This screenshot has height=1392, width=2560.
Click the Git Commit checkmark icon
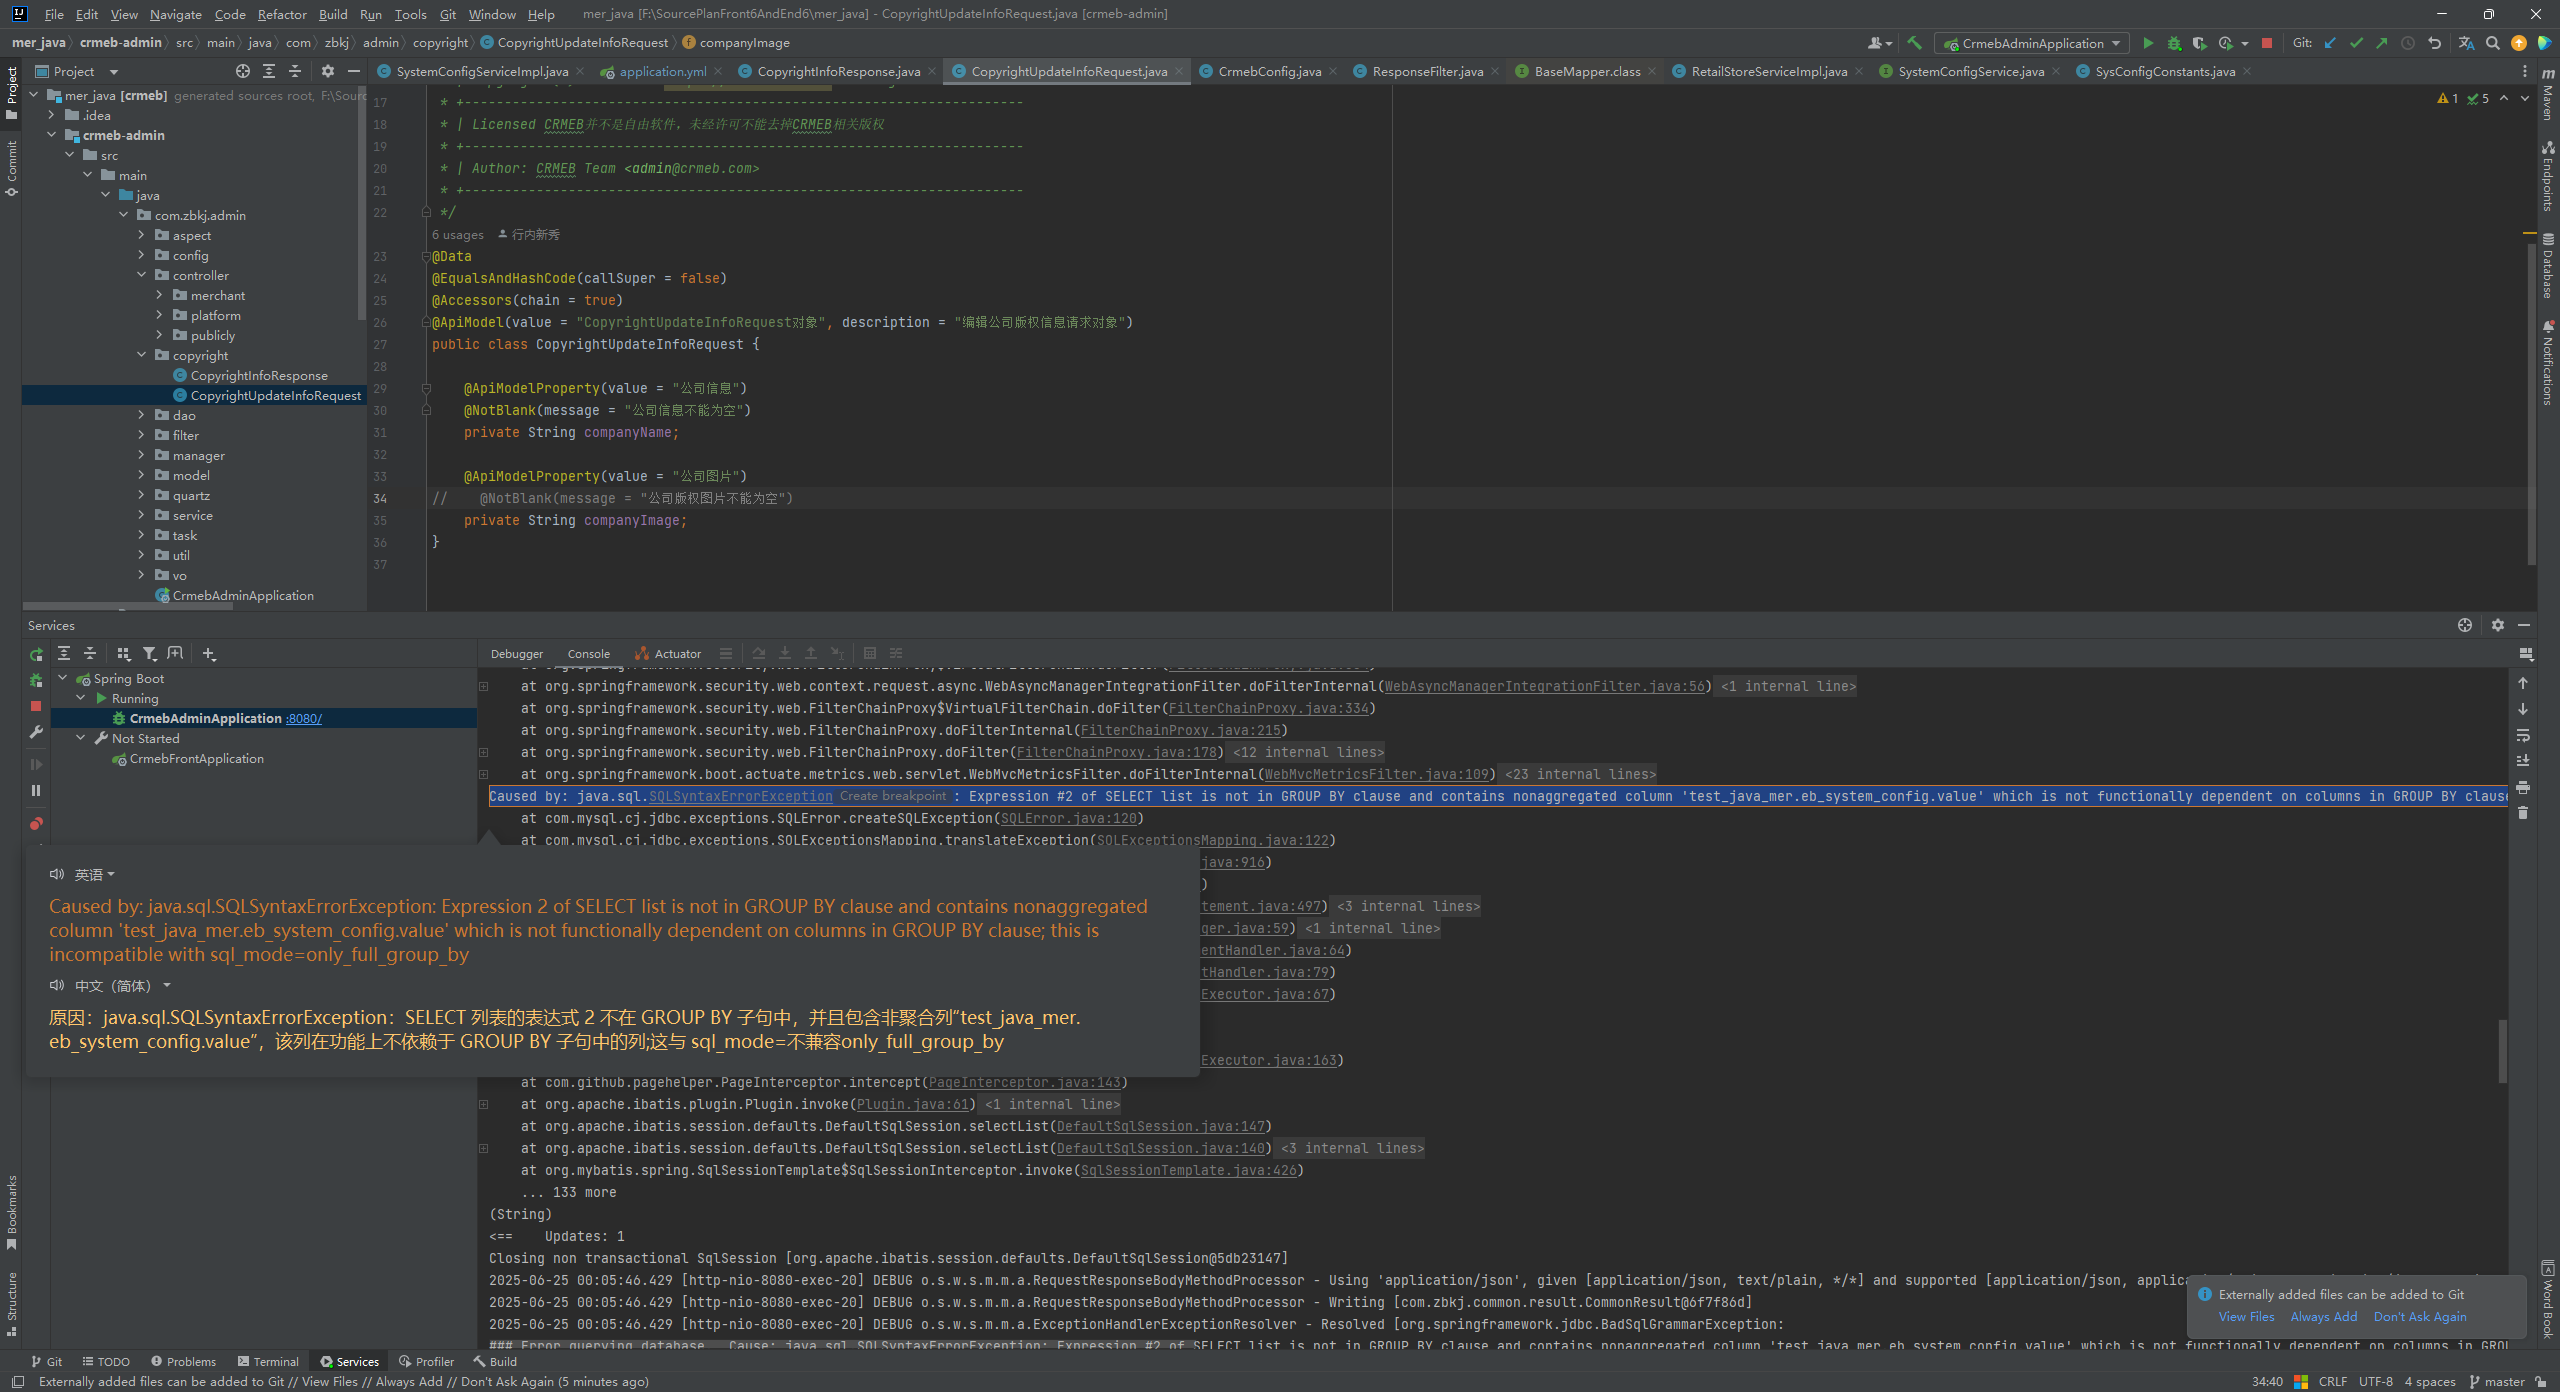point(2356,43)
